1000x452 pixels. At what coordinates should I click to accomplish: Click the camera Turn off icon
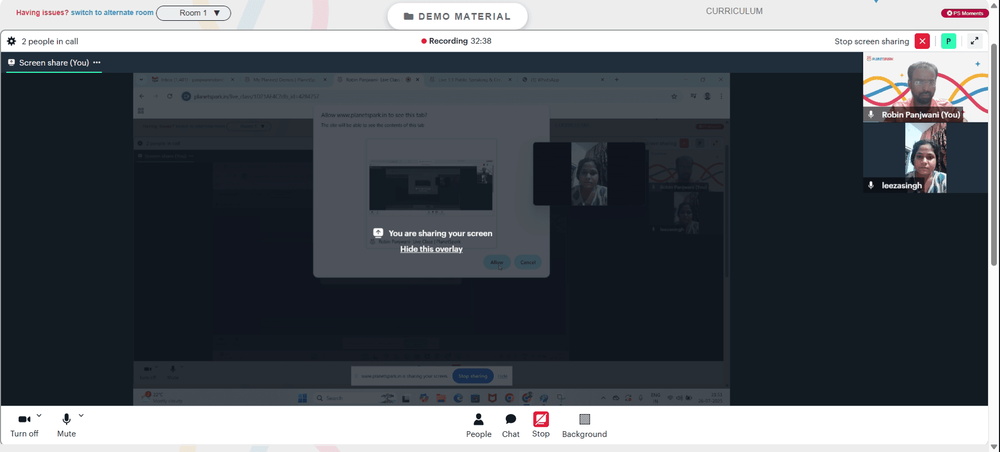click(25, 419)
